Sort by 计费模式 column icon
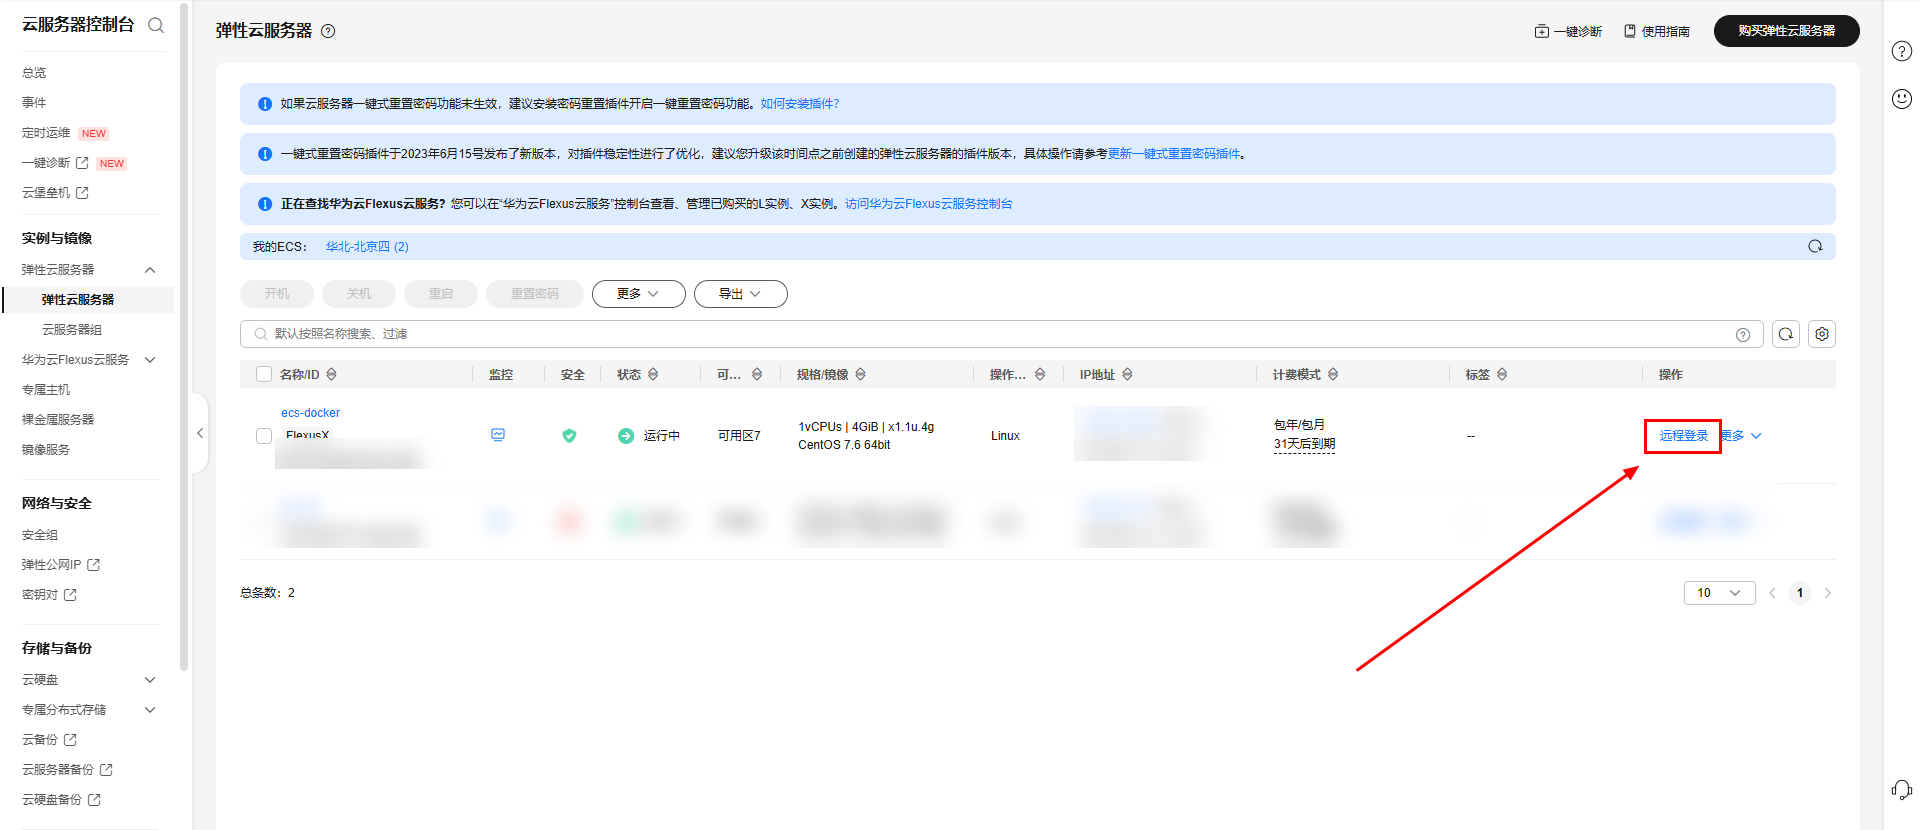Viewport: 1919px width, 830px height. [x=1333, y=374]
